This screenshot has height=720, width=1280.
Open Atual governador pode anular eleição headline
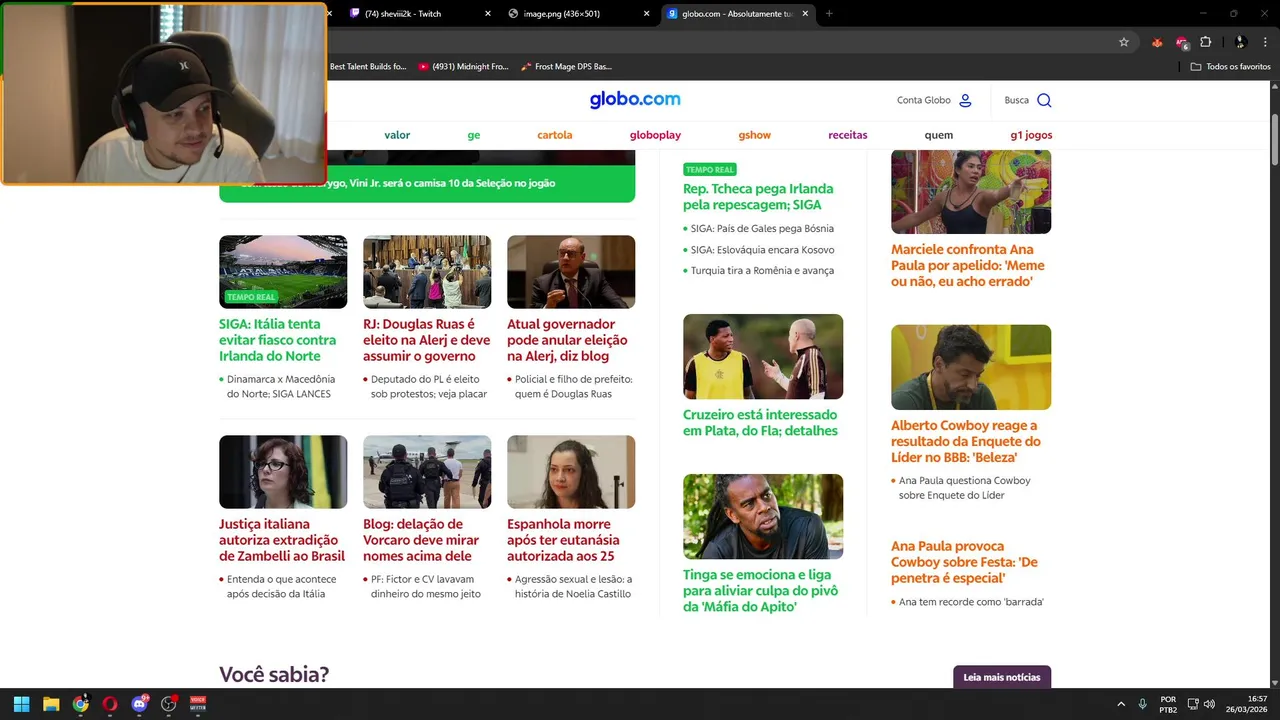[x=567, y=340]
